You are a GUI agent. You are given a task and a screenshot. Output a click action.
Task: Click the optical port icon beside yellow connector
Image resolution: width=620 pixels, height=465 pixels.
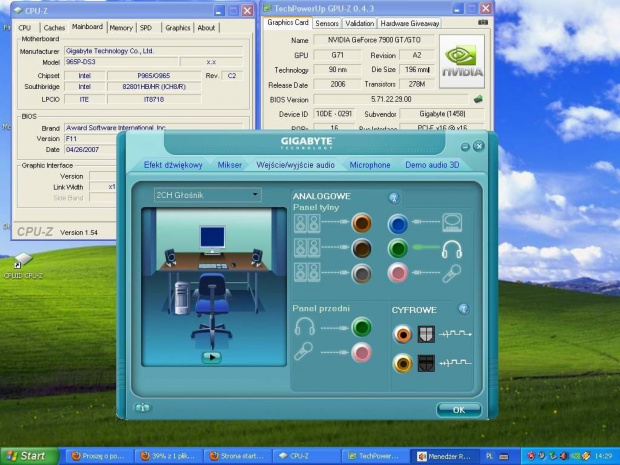click(426, 363)
